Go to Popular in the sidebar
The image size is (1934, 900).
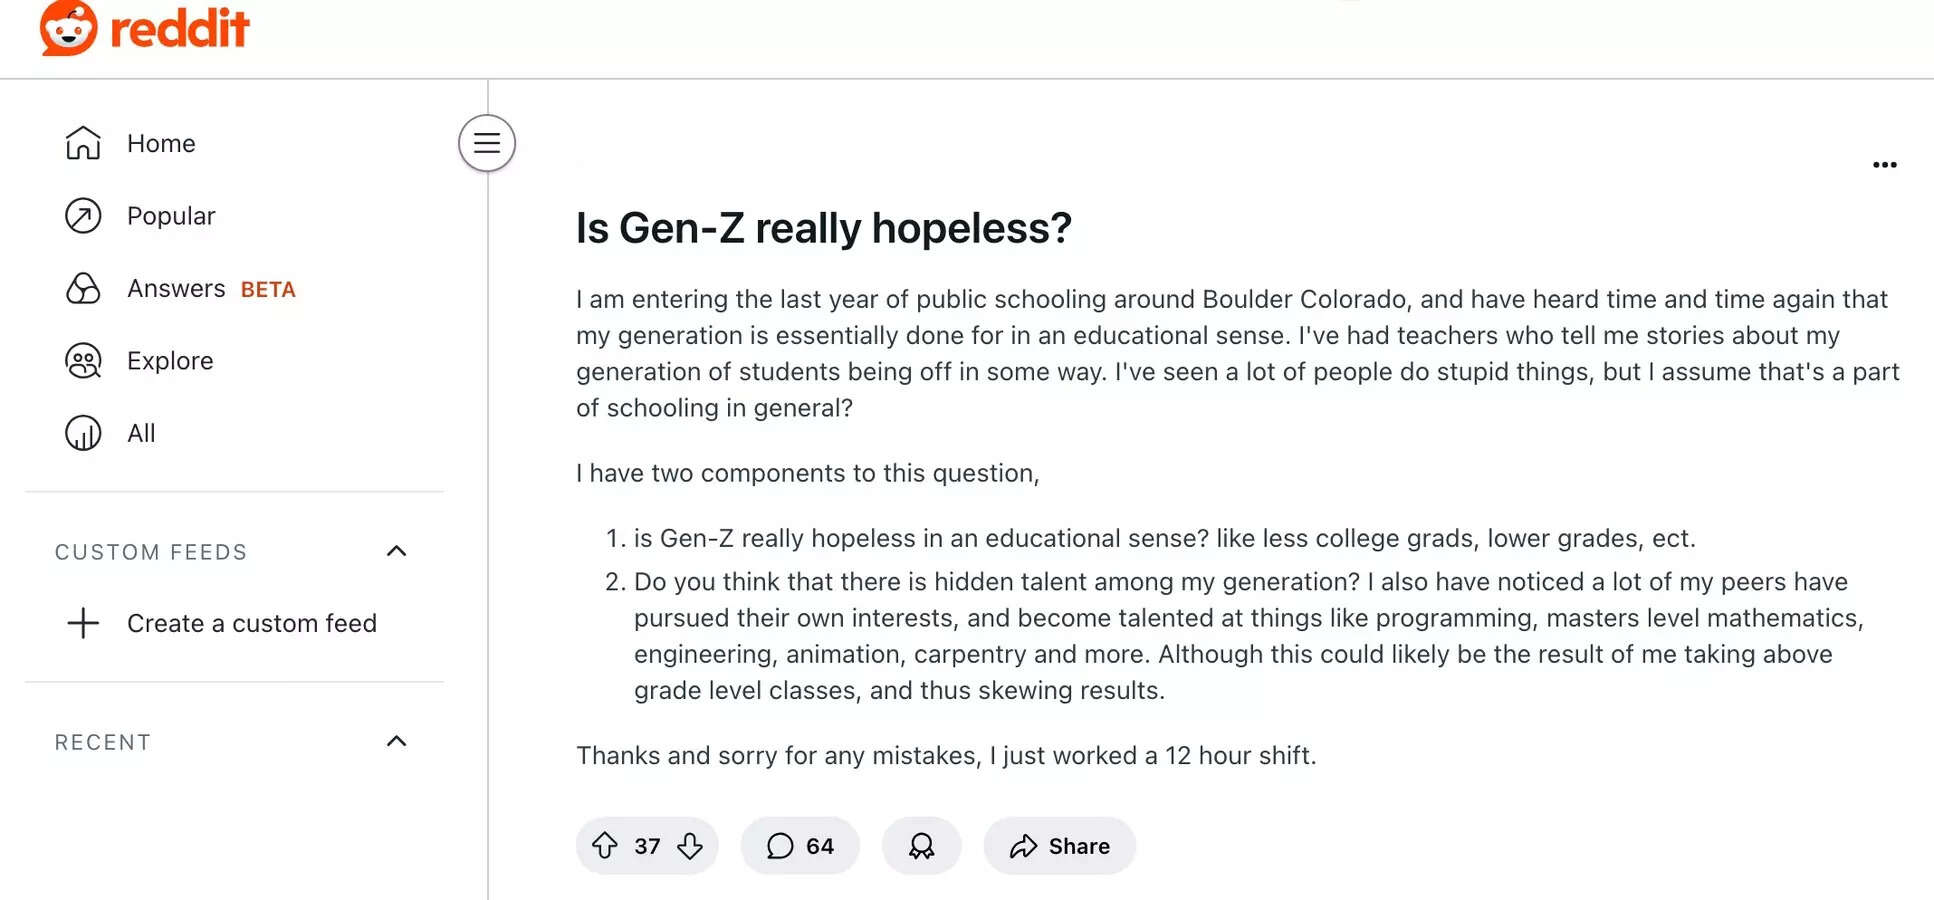171,216
